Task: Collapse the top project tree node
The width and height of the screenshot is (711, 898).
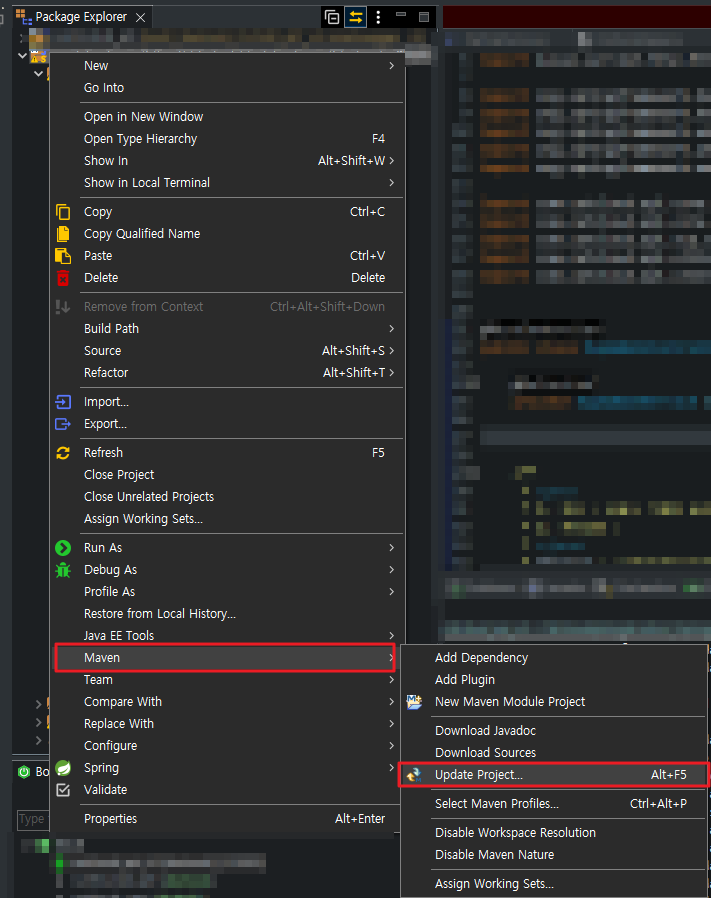Action: (x=22, y=56)
